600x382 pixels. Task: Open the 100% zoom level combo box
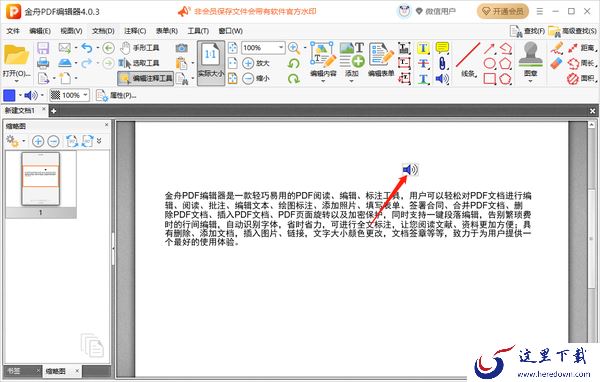point(263,48)
